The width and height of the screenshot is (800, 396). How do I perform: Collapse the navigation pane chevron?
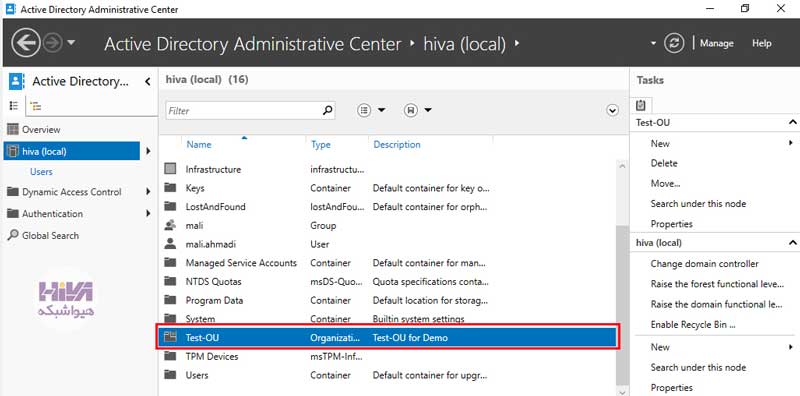(x=147, y=81)
